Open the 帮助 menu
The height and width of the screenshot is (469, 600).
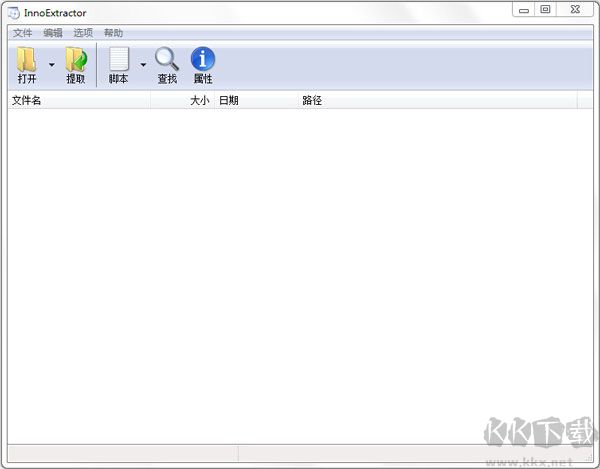[x=114, y=33]
